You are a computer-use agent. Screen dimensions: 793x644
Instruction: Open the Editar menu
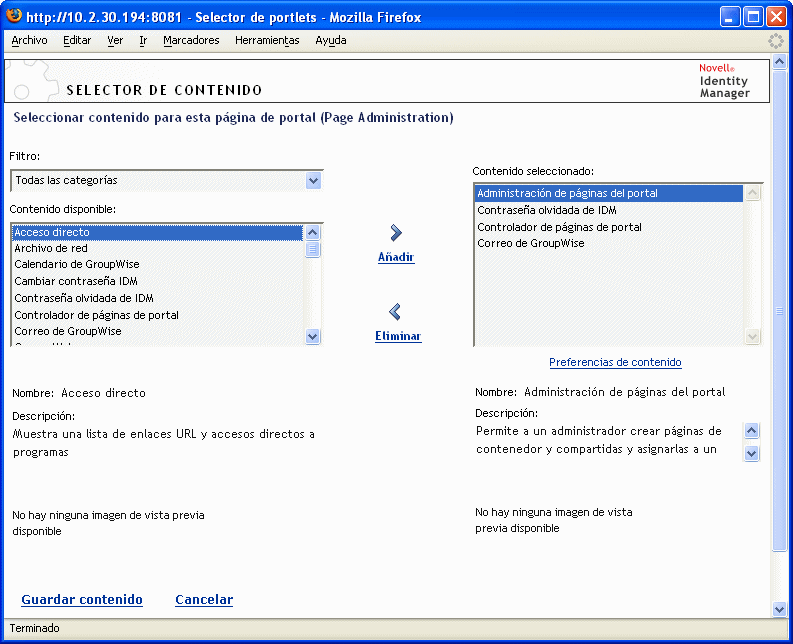77,40
